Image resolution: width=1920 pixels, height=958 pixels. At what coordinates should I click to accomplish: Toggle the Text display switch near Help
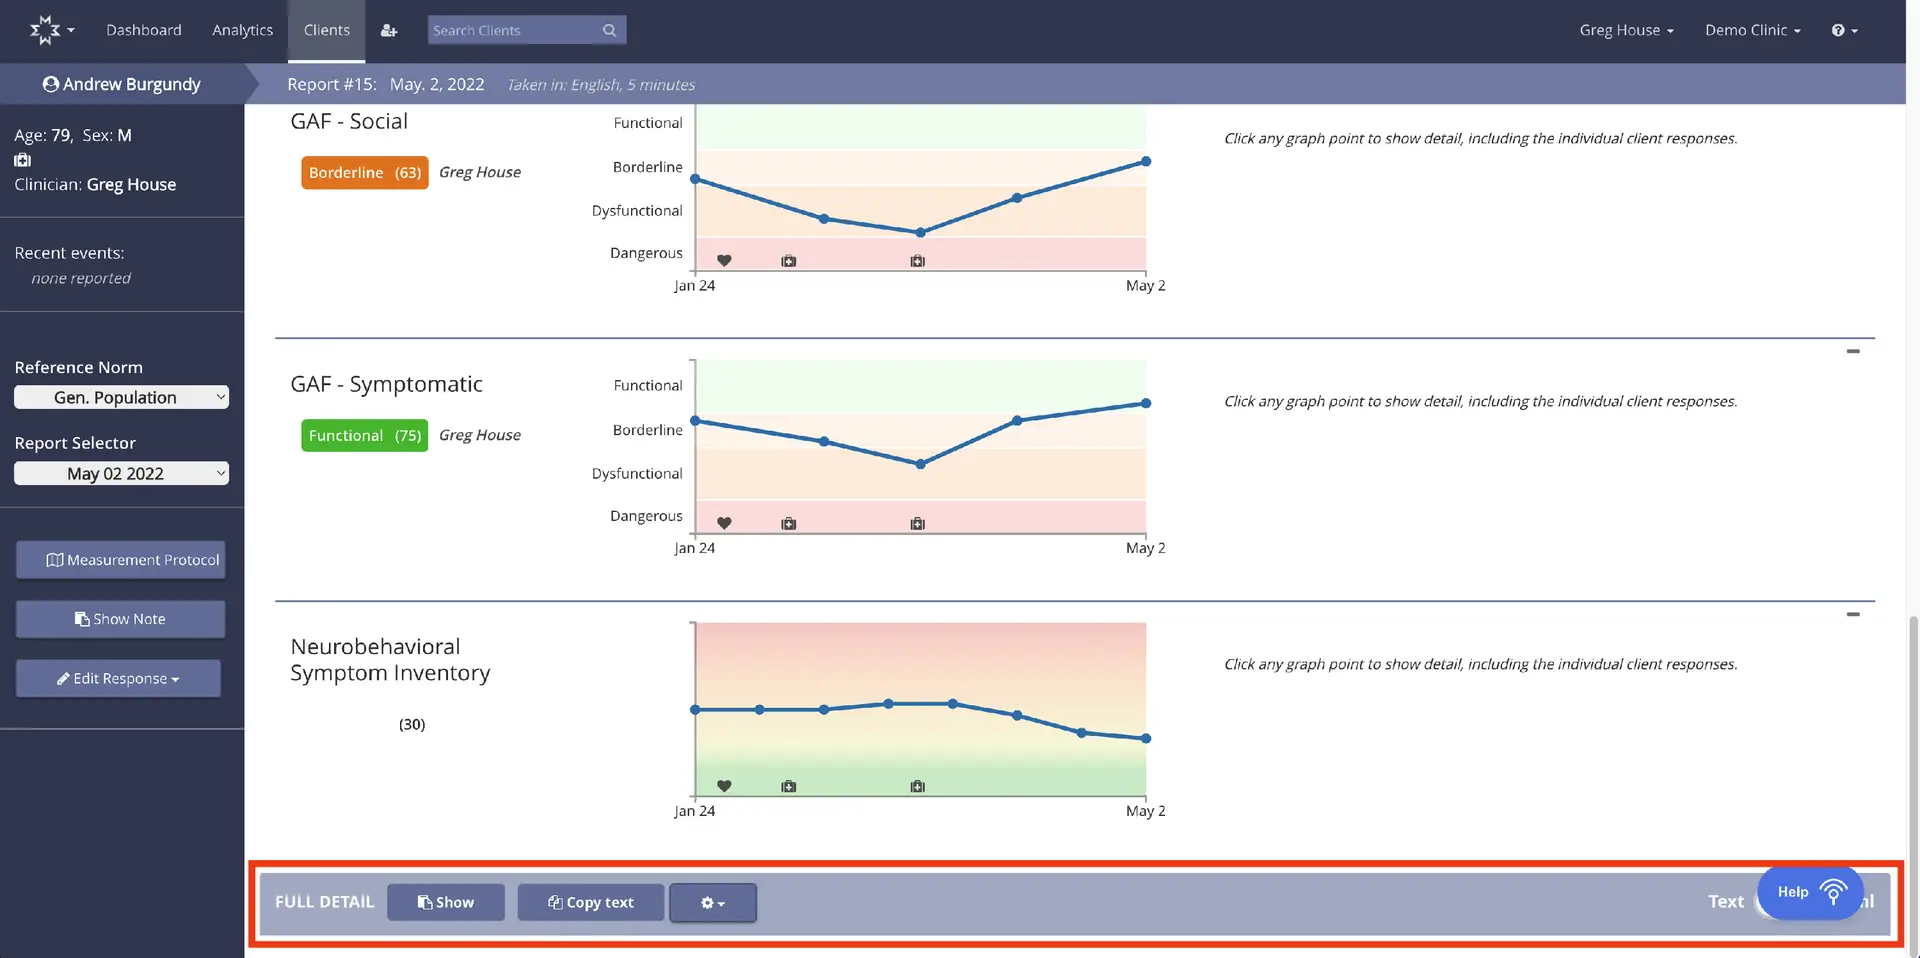(x=1763, y=901)
